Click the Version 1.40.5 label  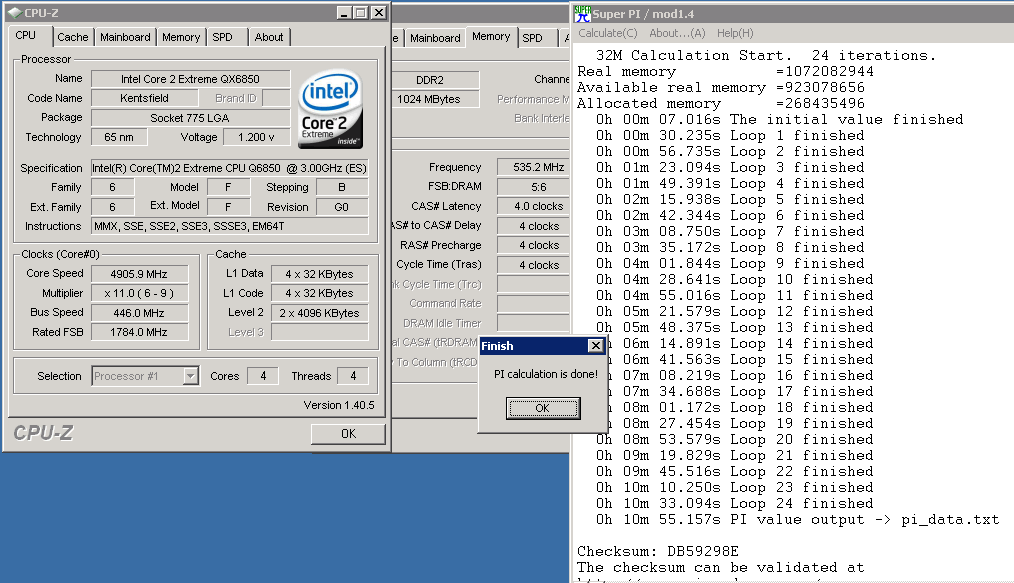click(x=339, y=405)
